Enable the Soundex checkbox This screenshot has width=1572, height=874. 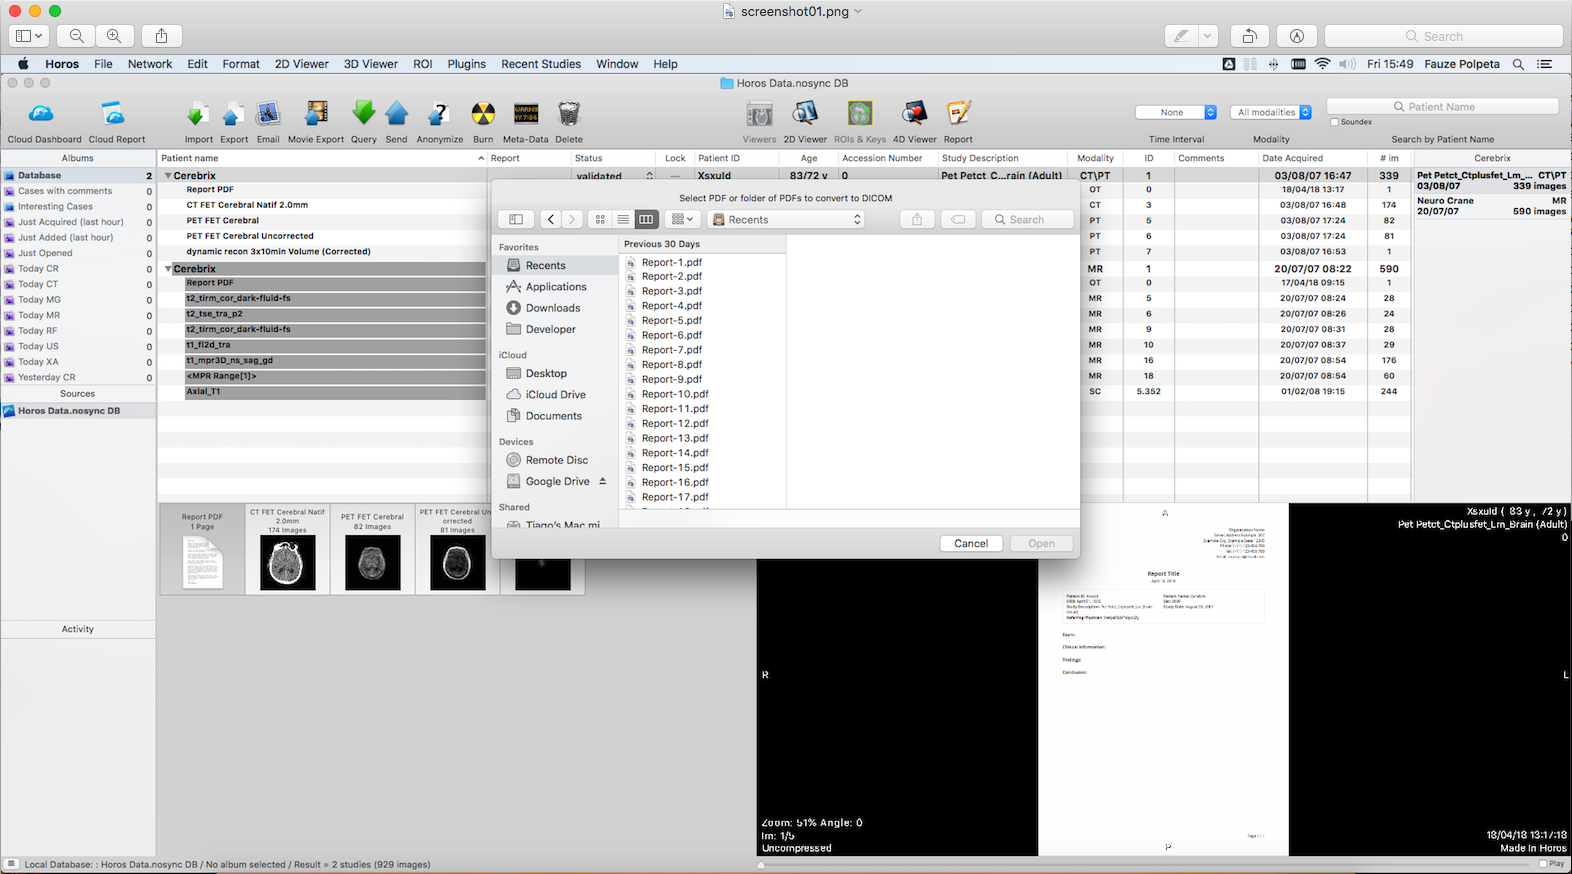[1335, 122]
